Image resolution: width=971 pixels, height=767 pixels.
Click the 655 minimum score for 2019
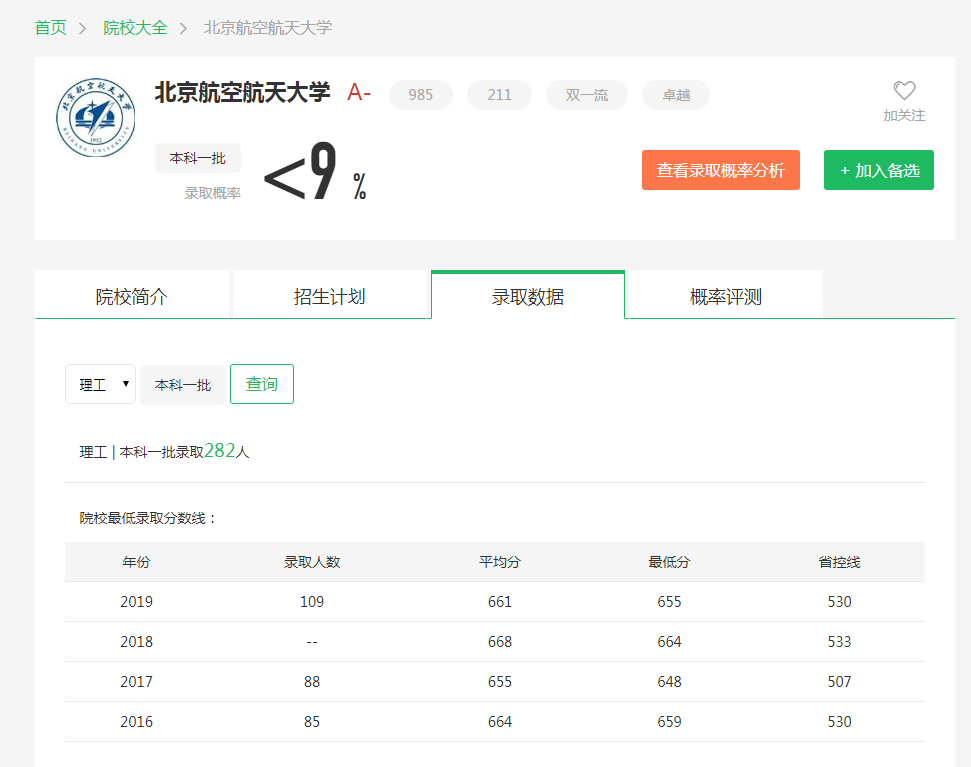coord(669,602)
